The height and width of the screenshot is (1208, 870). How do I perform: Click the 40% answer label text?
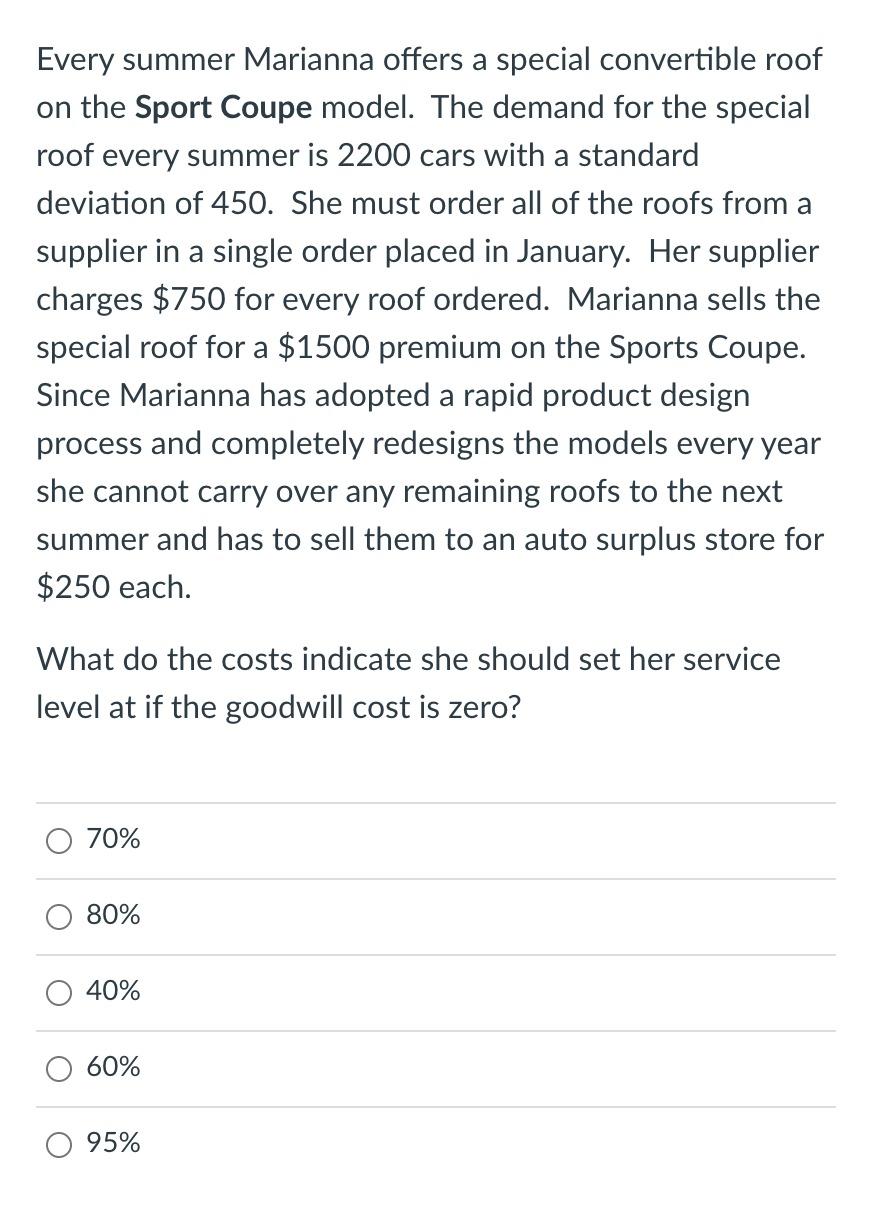click(x=114, y=991)
